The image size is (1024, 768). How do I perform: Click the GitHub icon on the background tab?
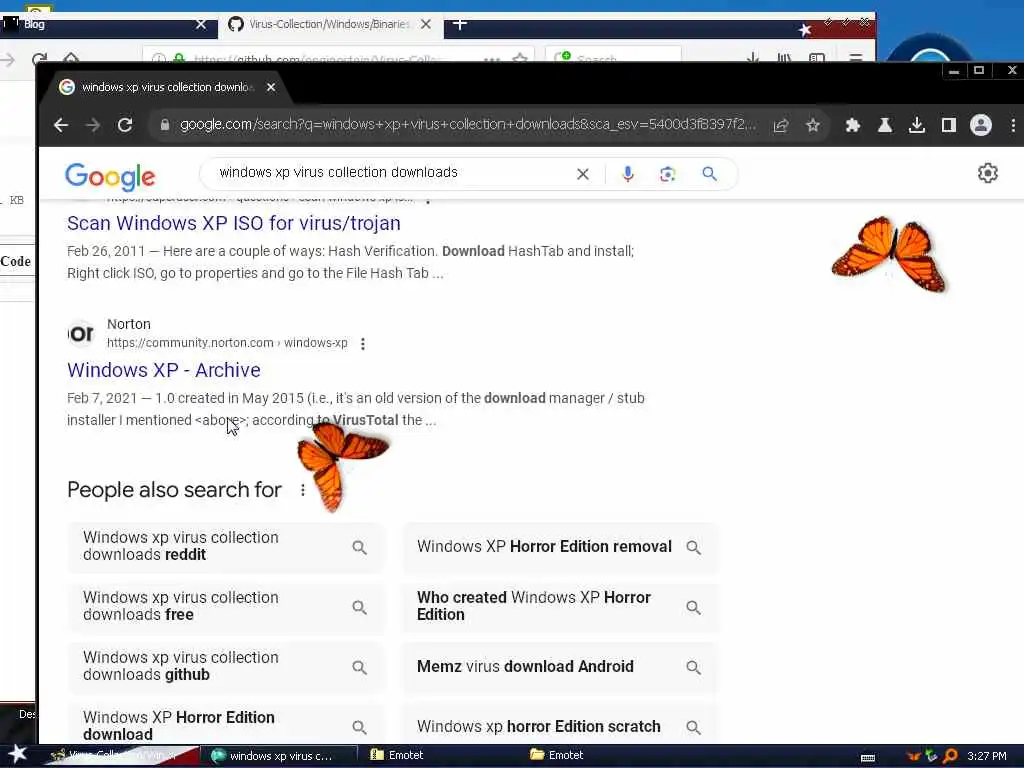click(x=236, y=24)
